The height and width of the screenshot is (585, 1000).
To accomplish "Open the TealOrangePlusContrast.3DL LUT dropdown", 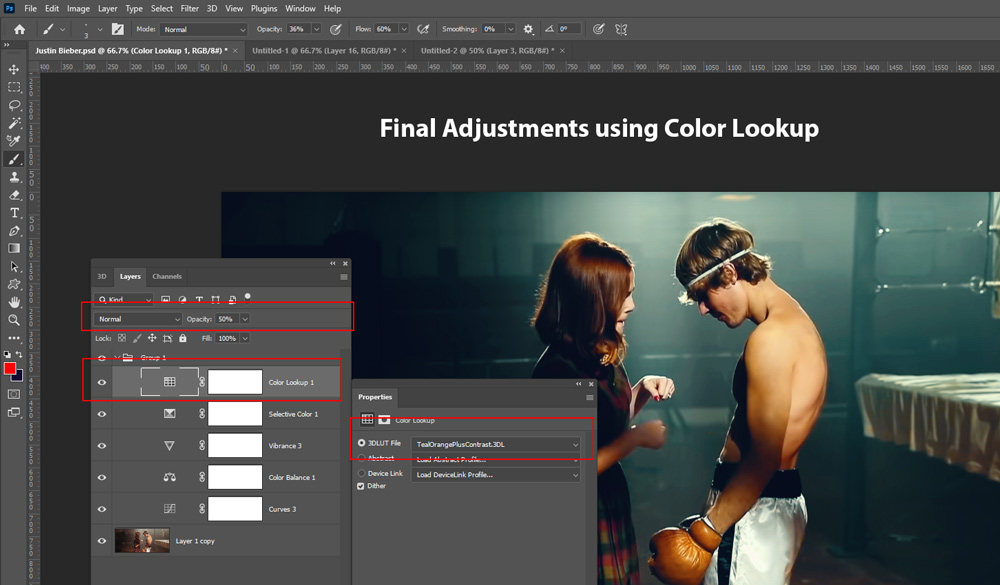I will point(496,444).
